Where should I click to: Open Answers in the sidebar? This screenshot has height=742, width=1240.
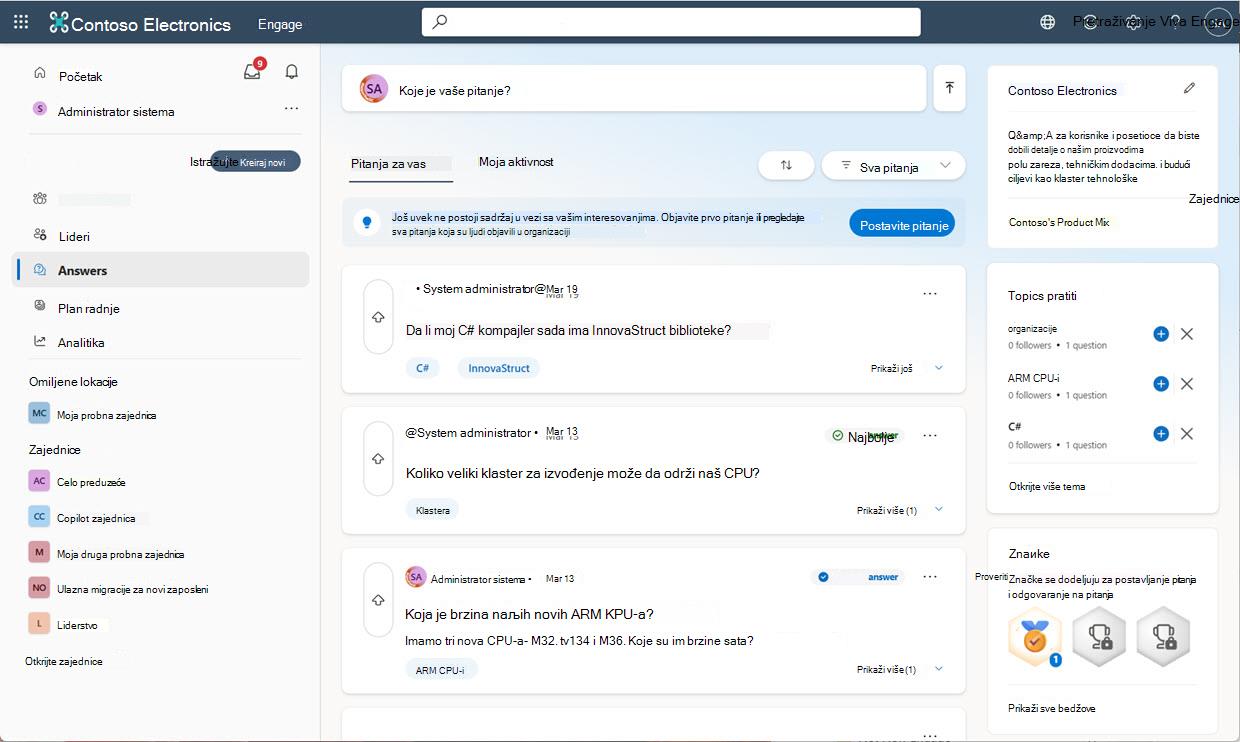(161, 270)
